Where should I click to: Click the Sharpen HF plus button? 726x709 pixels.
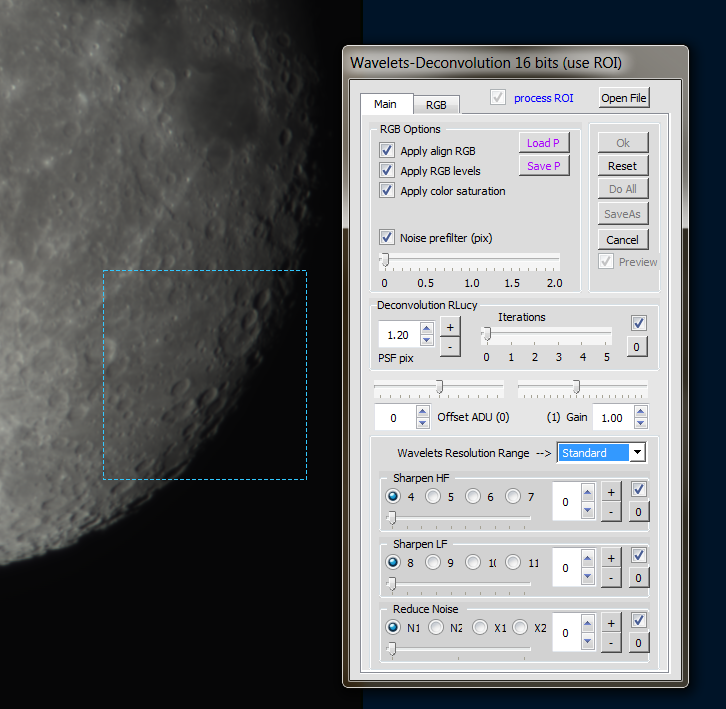click(611, 492)
